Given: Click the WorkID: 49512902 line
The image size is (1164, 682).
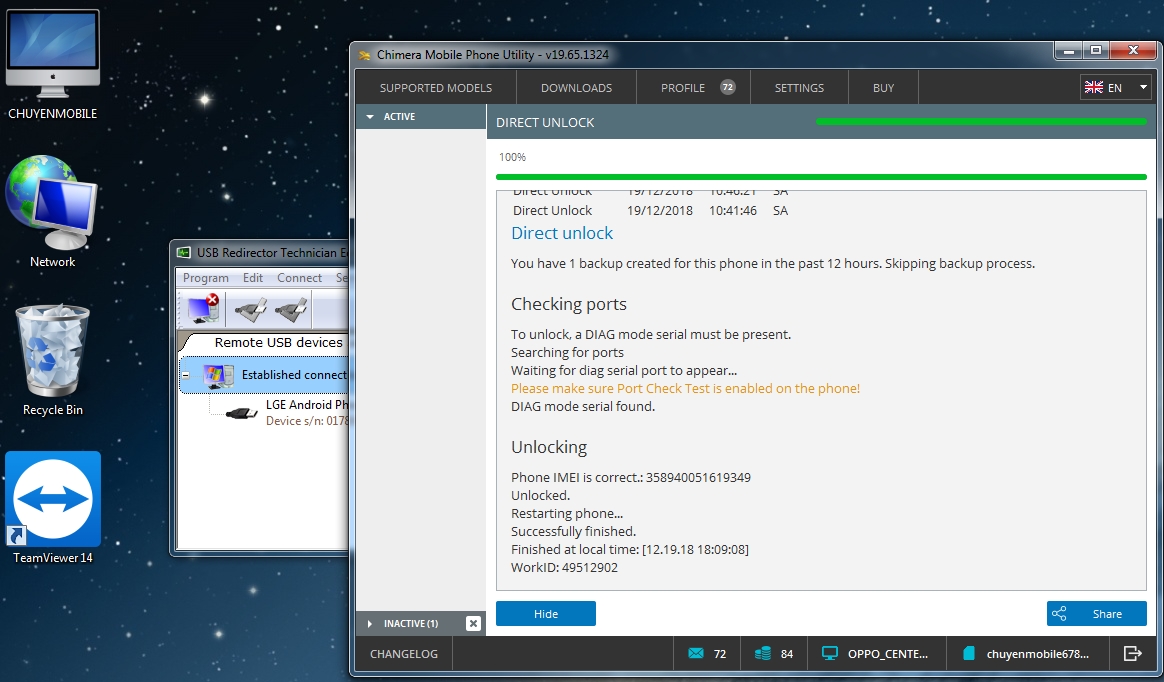Looking at the screenshot, I should [564, 567].
